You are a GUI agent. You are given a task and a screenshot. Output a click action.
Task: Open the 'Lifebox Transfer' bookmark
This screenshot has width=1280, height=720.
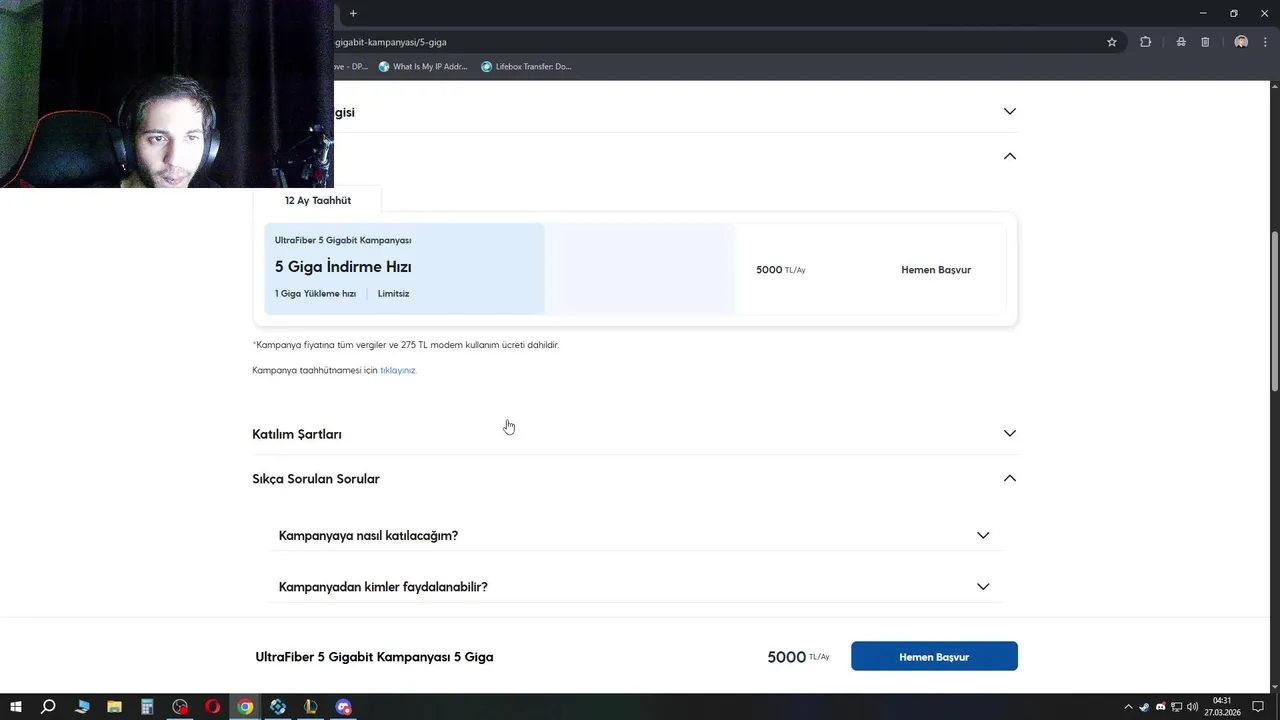(526, 67)
